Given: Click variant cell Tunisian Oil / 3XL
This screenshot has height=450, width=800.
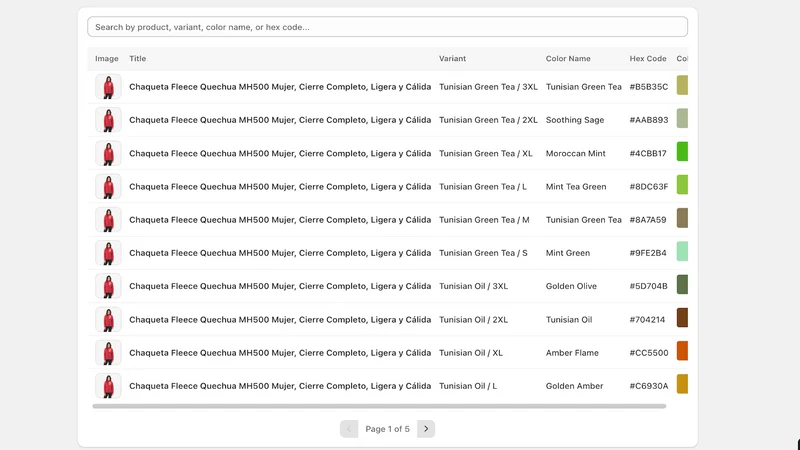Looking at the screenshot, I should [x=473, y=286].
